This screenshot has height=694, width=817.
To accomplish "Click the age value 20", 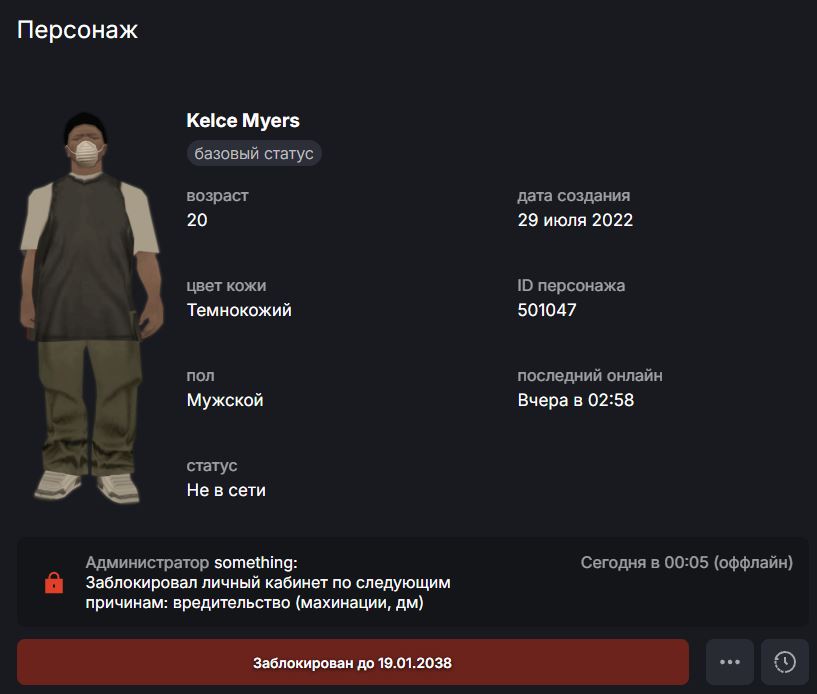I will point(197,220).
